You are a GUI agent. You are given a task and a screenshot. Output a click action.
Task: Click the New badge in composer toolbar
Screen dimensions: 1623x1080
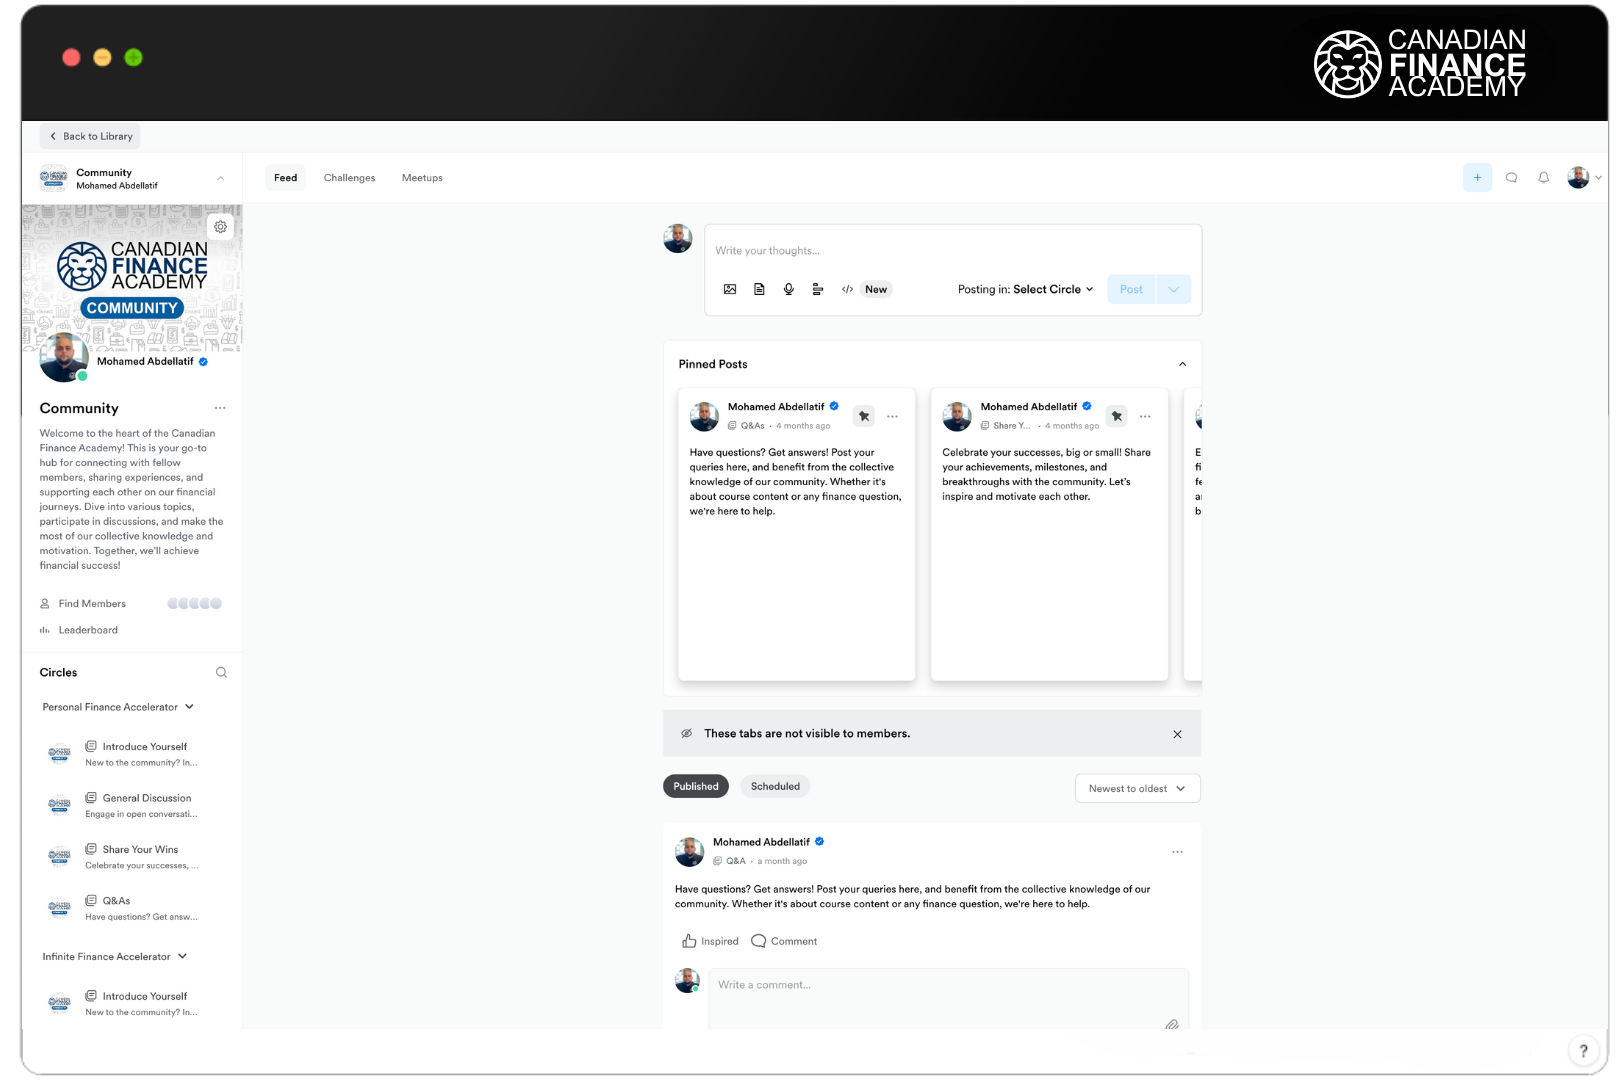[876, 289]
